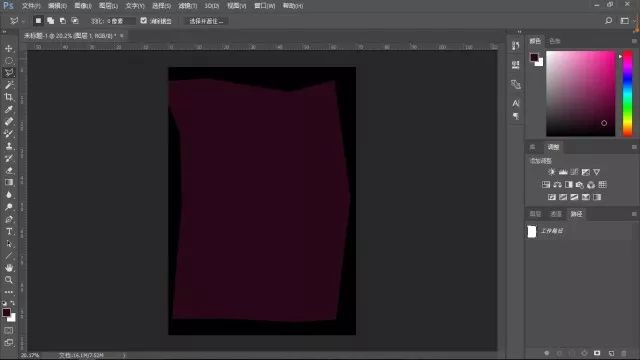Viewport: 640px width, 360px height.
Task: Open the Adjustments panel flyout menu
Action: coord(634,147)
